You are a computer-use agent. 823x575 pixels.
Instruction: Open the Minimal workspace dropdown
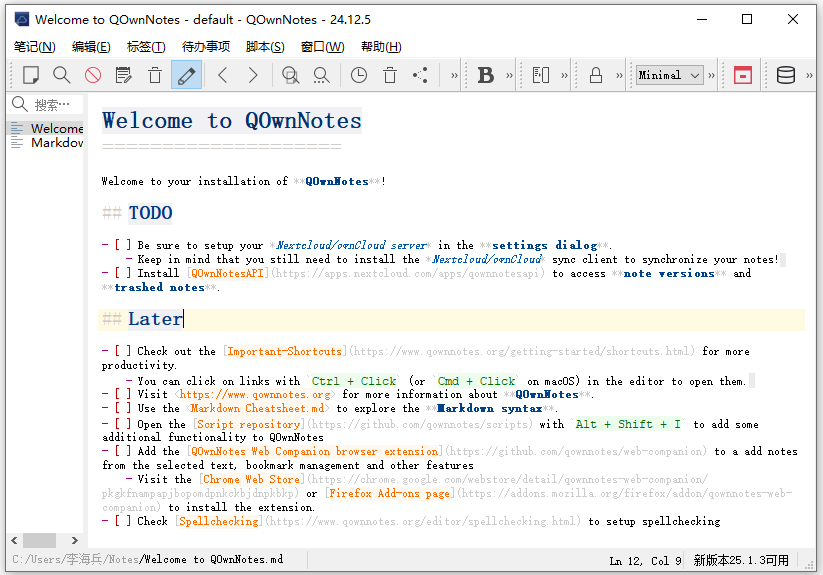tap(669, 75)
